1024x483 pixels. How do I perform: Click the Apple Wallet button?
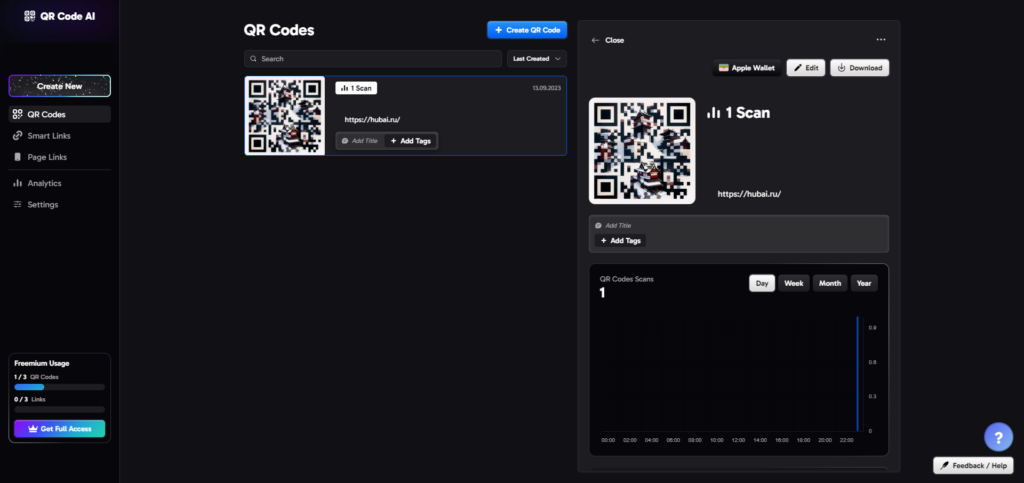click(746, 68)
